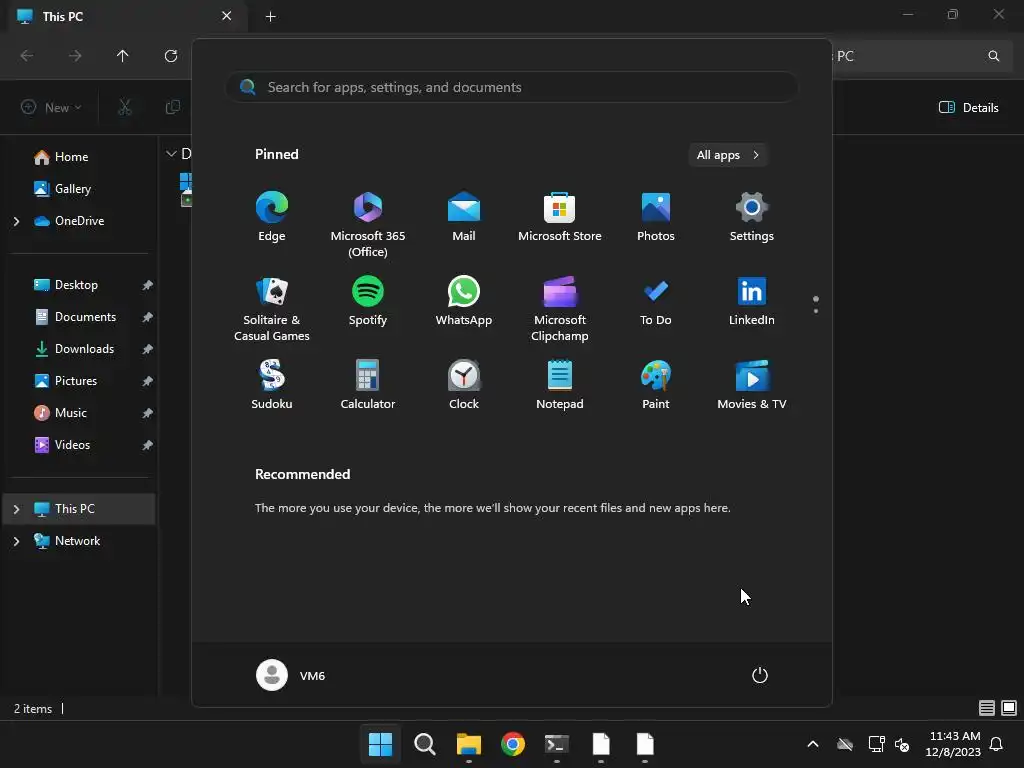Screen dimensions: 1024x768
Task: Close the This PC tab
Action: click(227, 16)
